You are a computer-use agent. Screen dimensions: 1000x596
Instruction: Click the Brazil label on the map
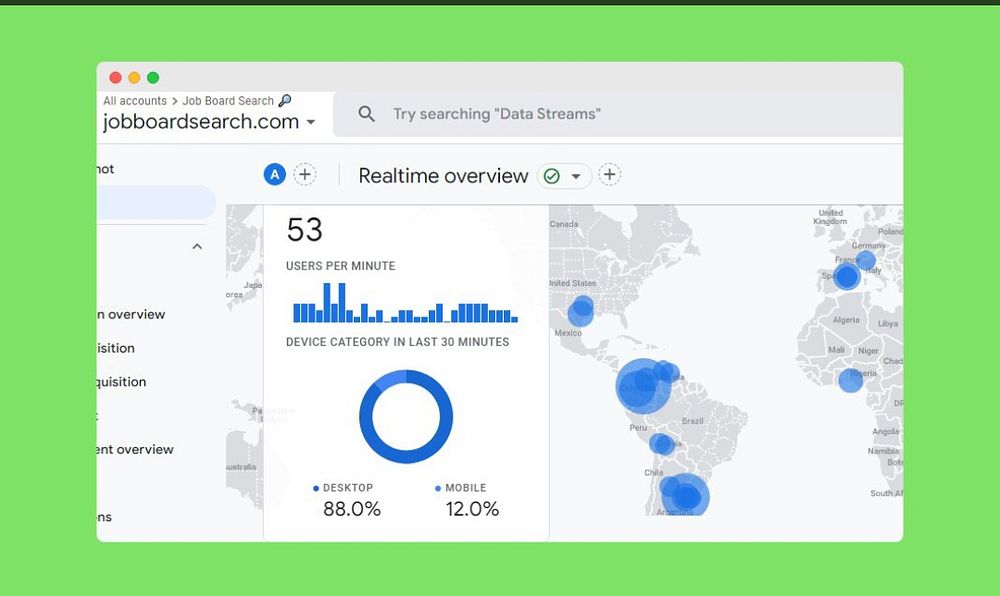coord(692,421)
